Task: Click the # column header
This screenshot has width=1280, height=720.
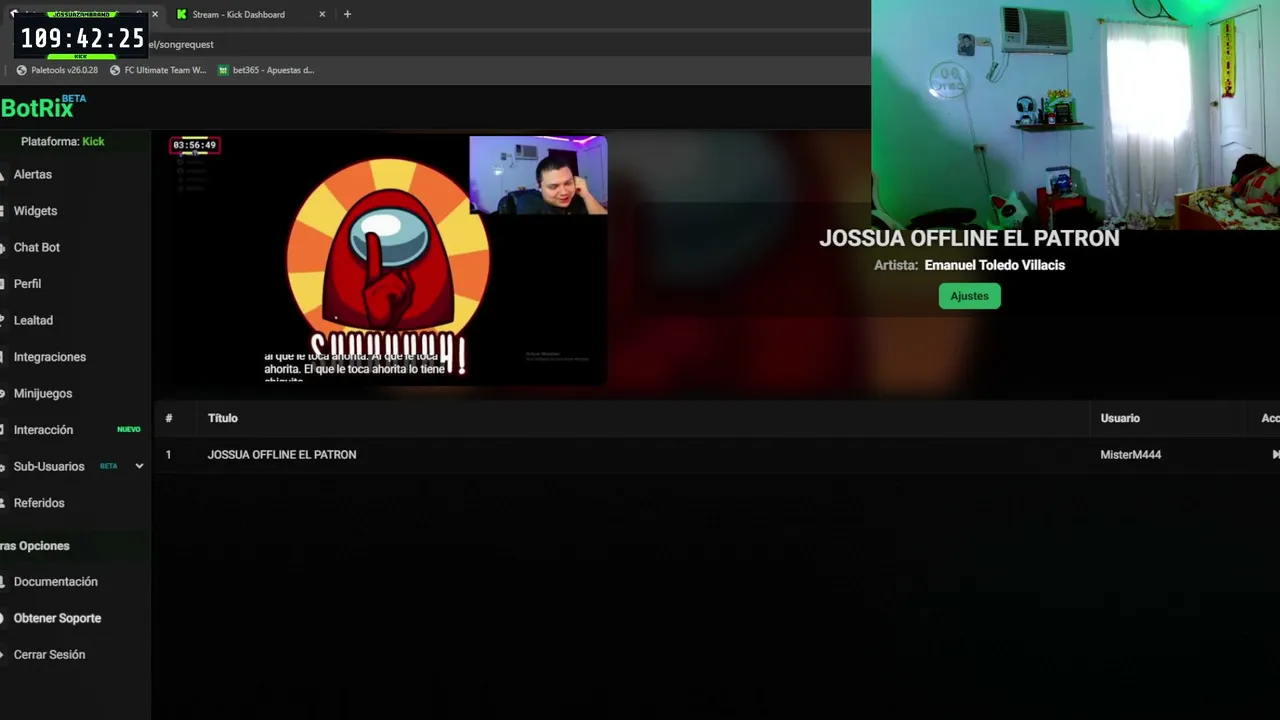Action: 168,418
